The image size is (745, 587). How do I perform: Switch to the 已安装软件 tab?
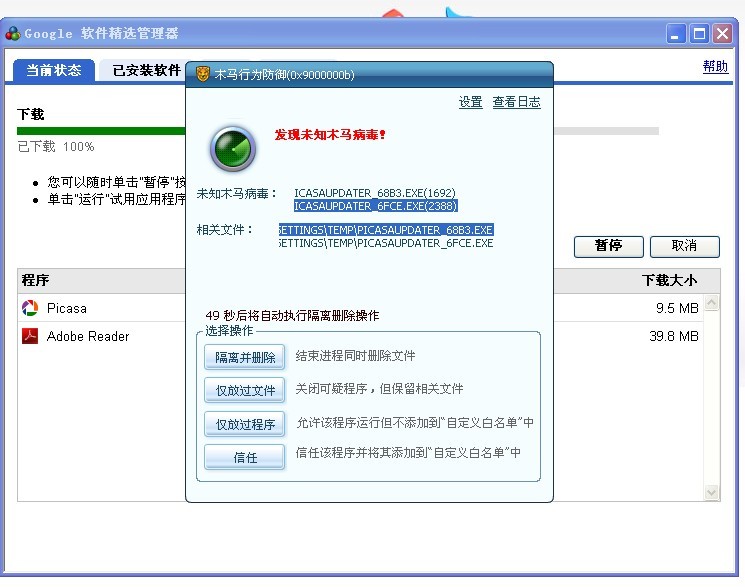(x=146, y=70)
